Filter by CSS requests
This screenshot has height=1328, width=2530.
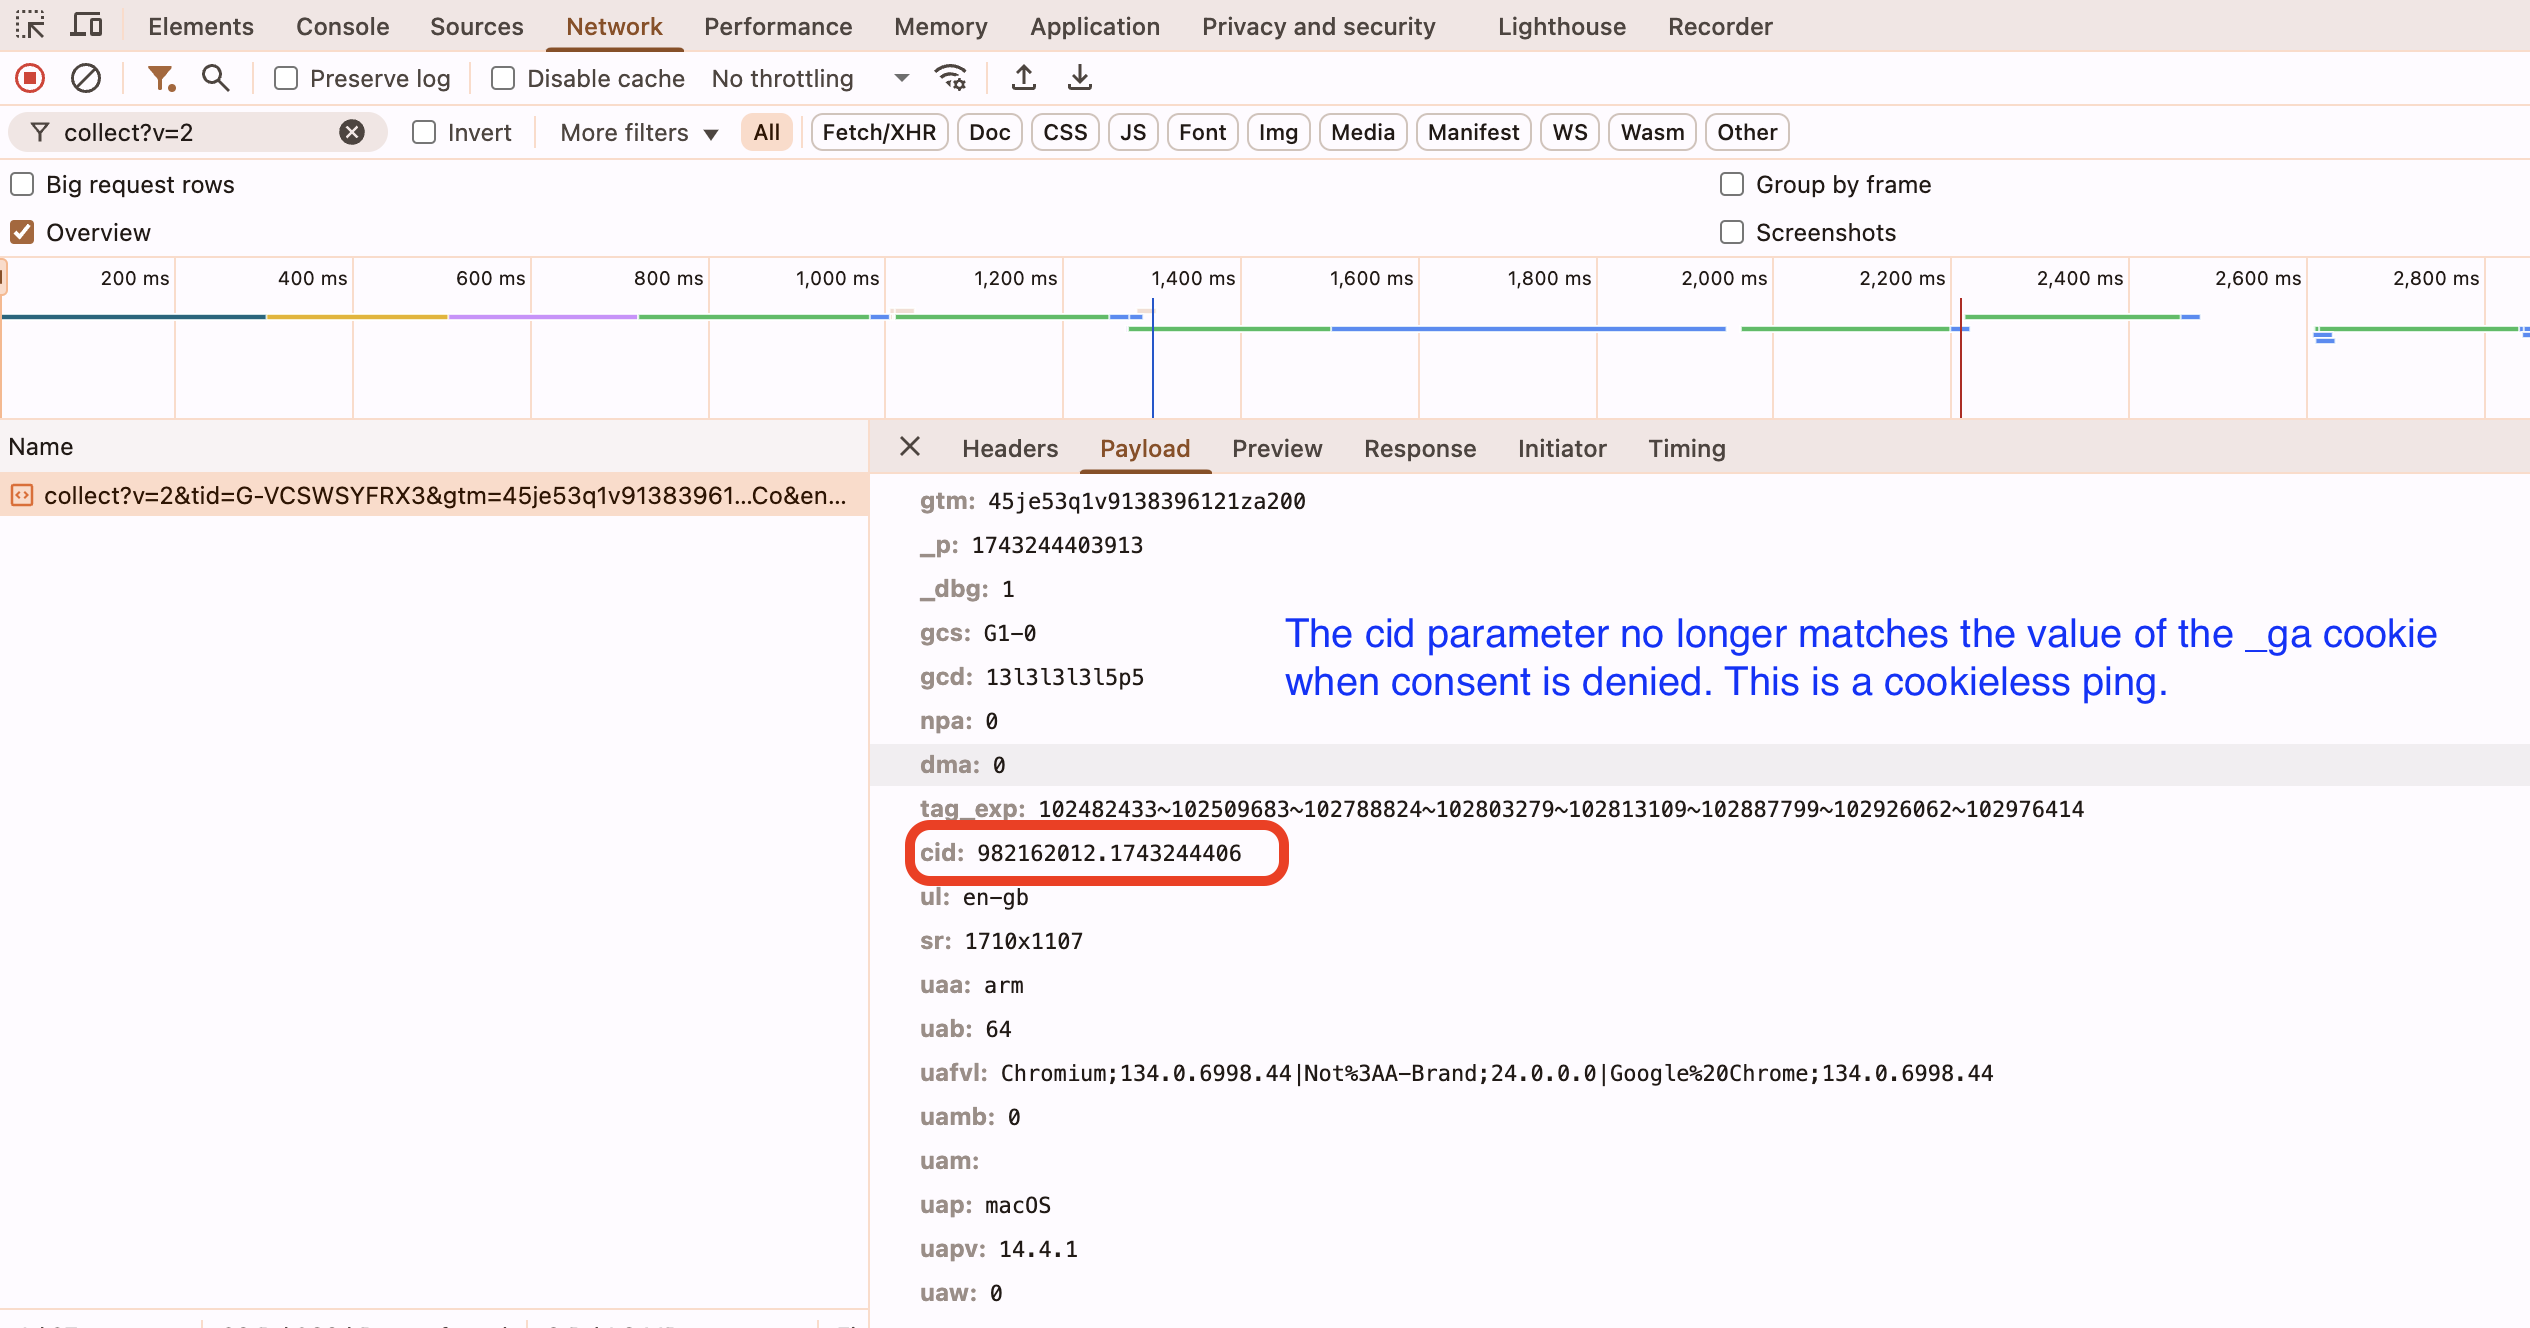click(x=1065, y=132)
